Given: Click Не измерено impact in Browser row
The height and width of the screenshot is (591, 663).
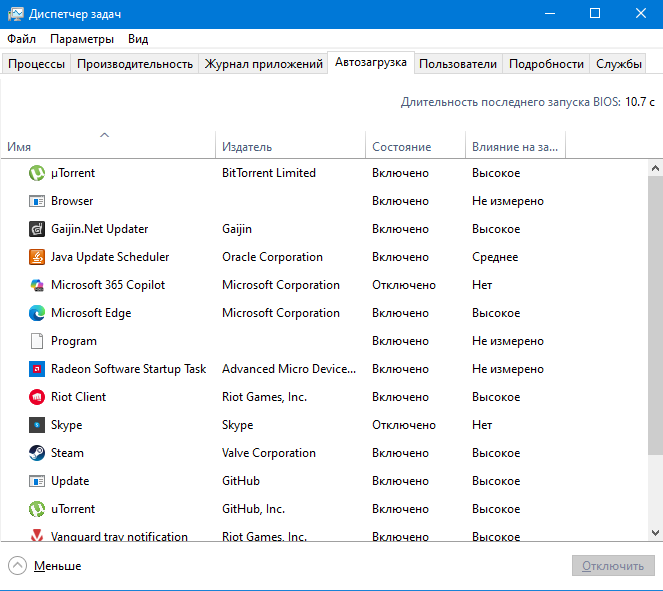Looking at the screenshot, I should 508,201.
